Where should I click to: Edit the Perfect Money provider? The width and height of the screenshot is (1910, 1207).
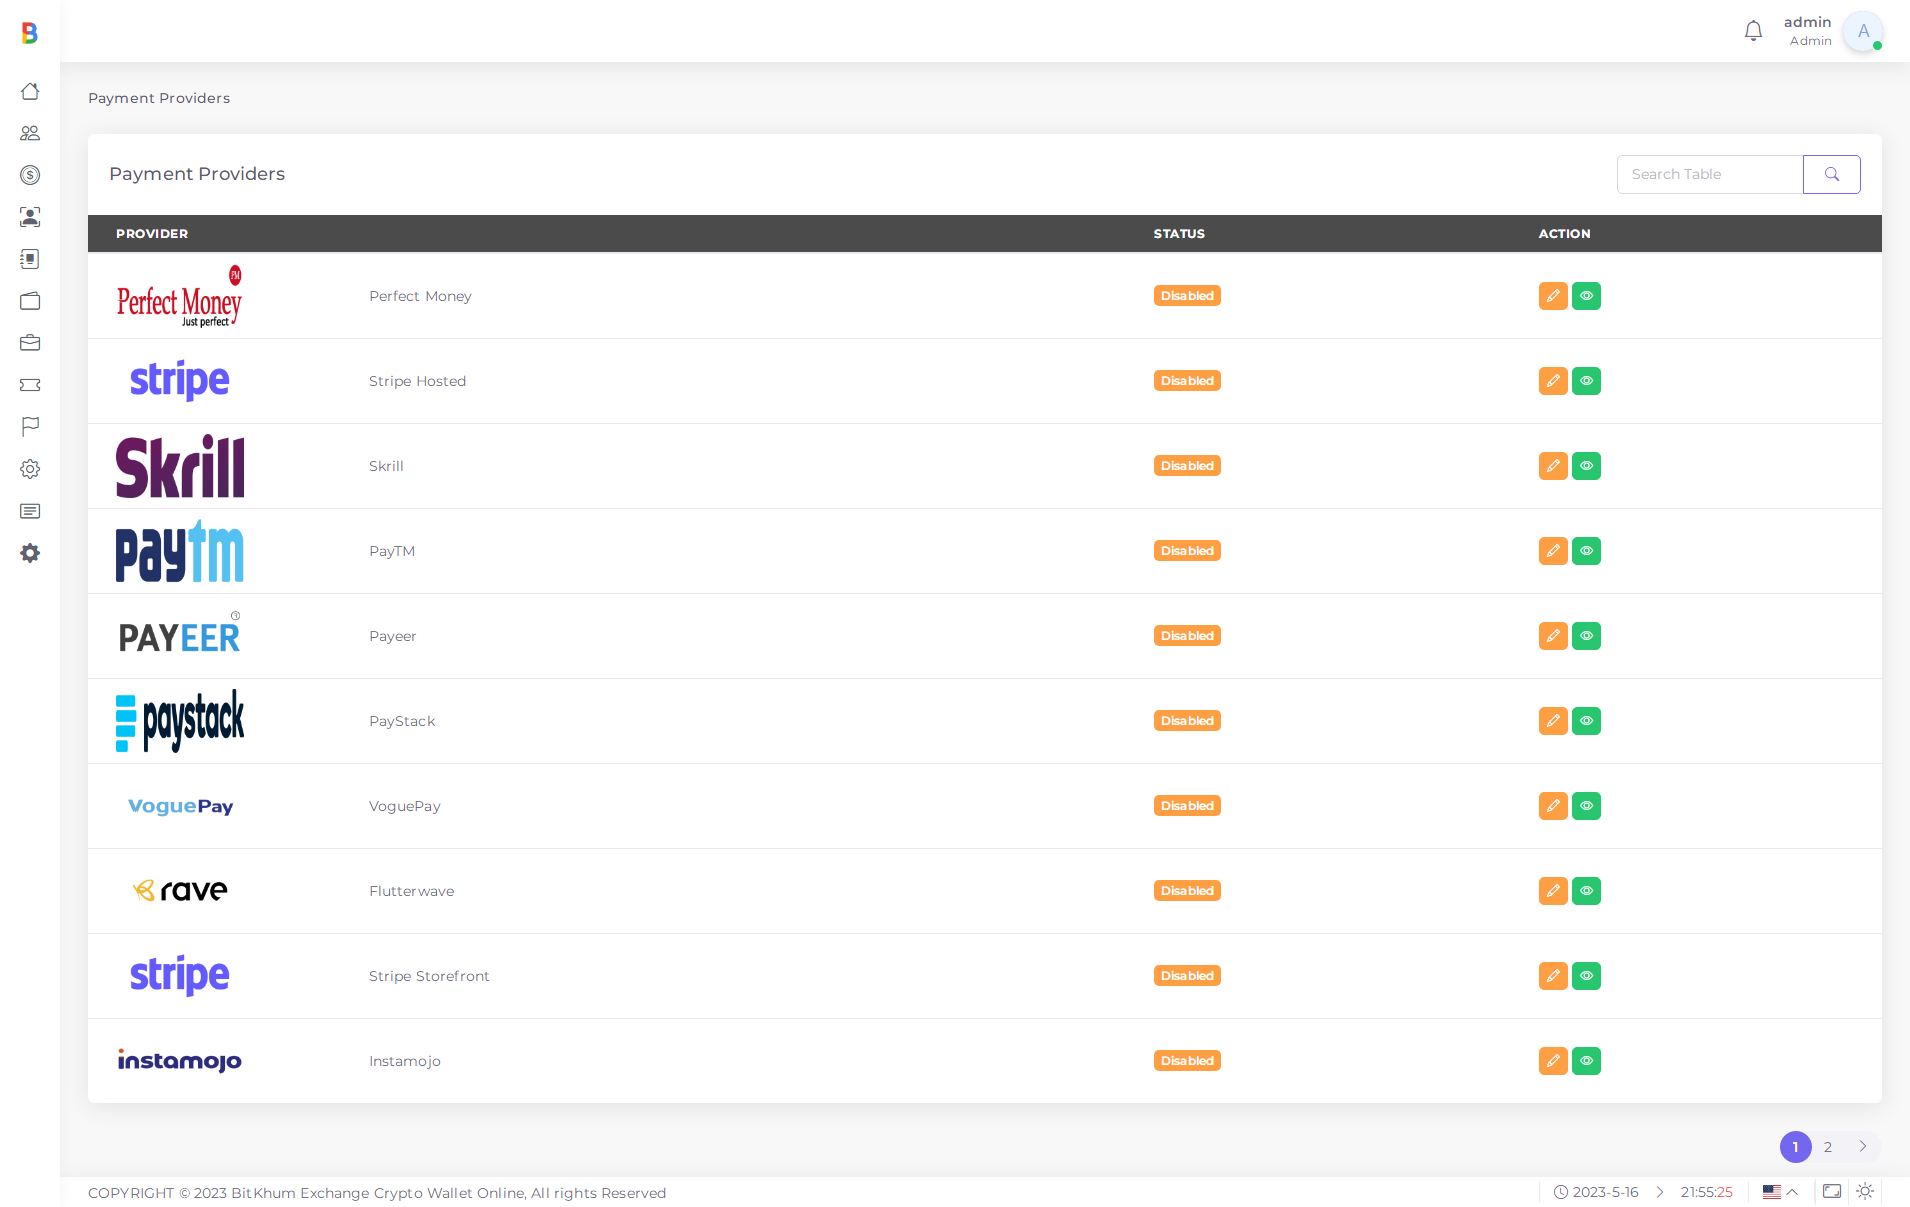click(1553, 296)
